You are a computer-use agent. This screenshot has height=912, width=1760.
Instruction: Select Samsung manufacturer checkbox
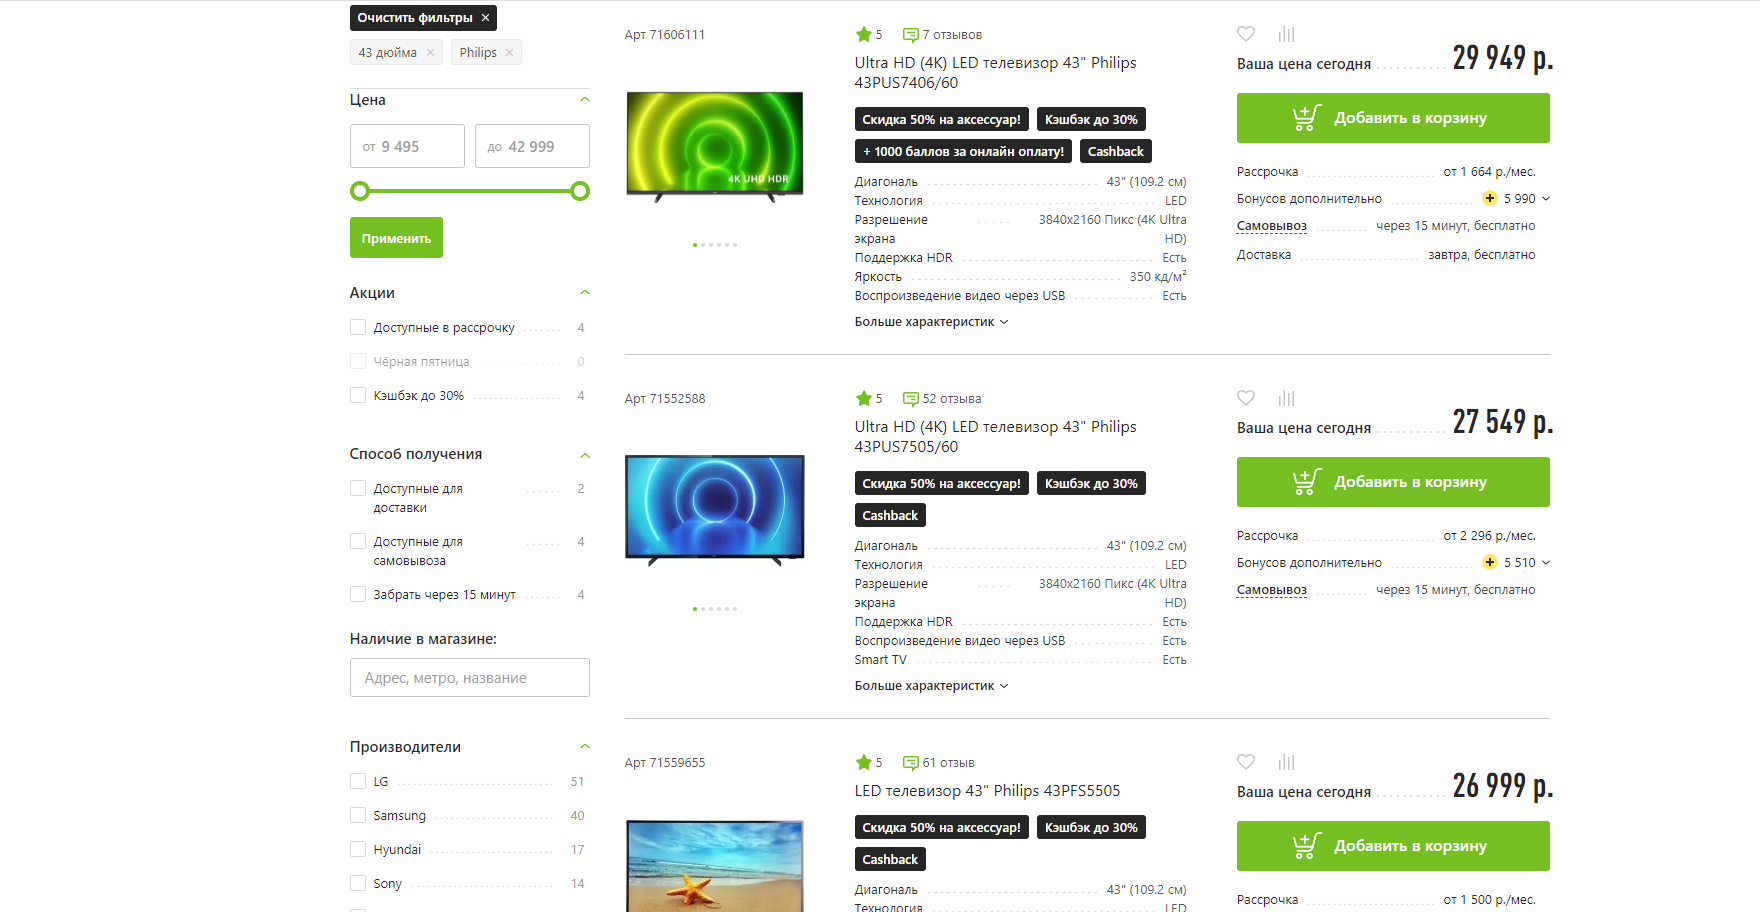click(358, 815)
